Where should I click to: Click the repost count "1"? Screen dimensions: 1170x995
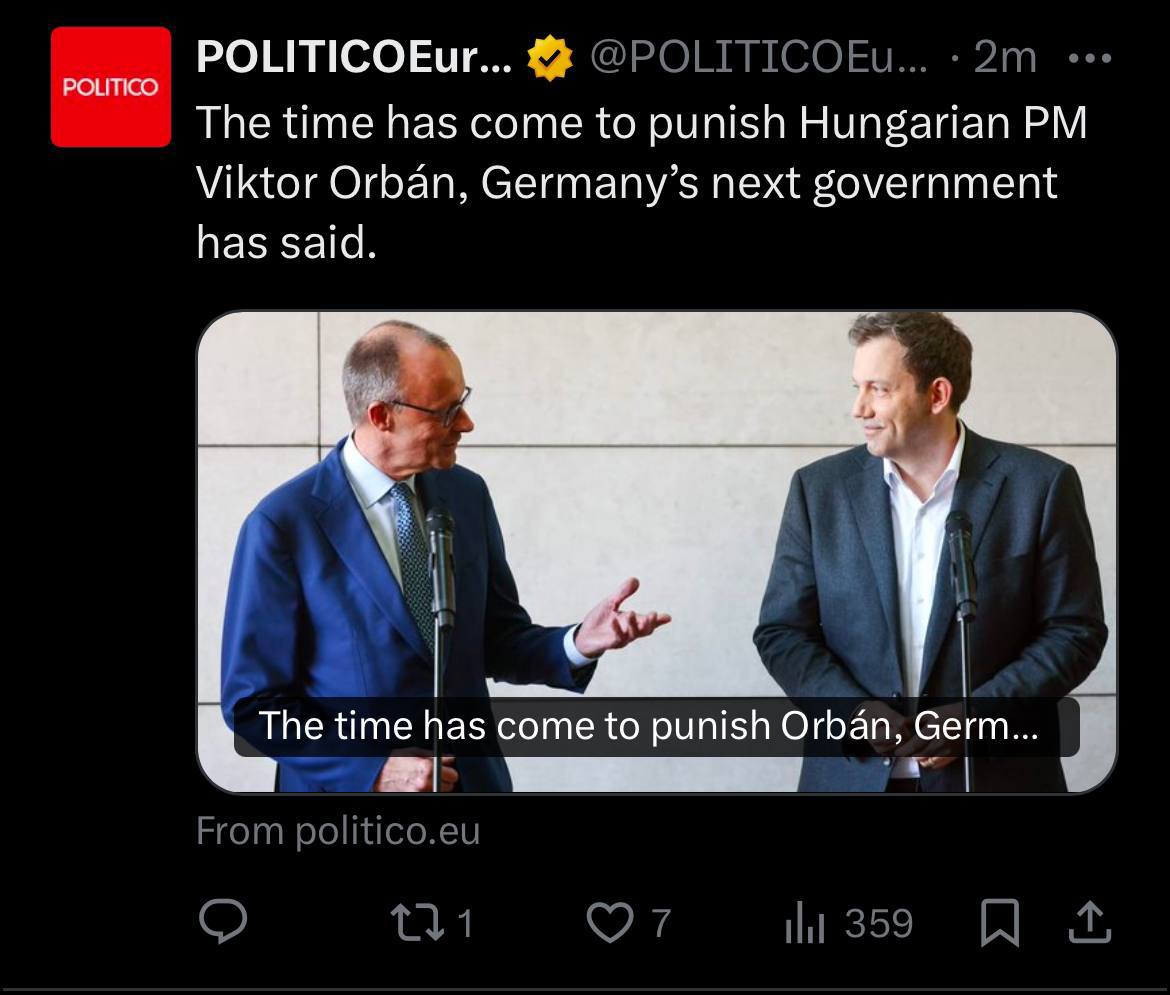464,922
